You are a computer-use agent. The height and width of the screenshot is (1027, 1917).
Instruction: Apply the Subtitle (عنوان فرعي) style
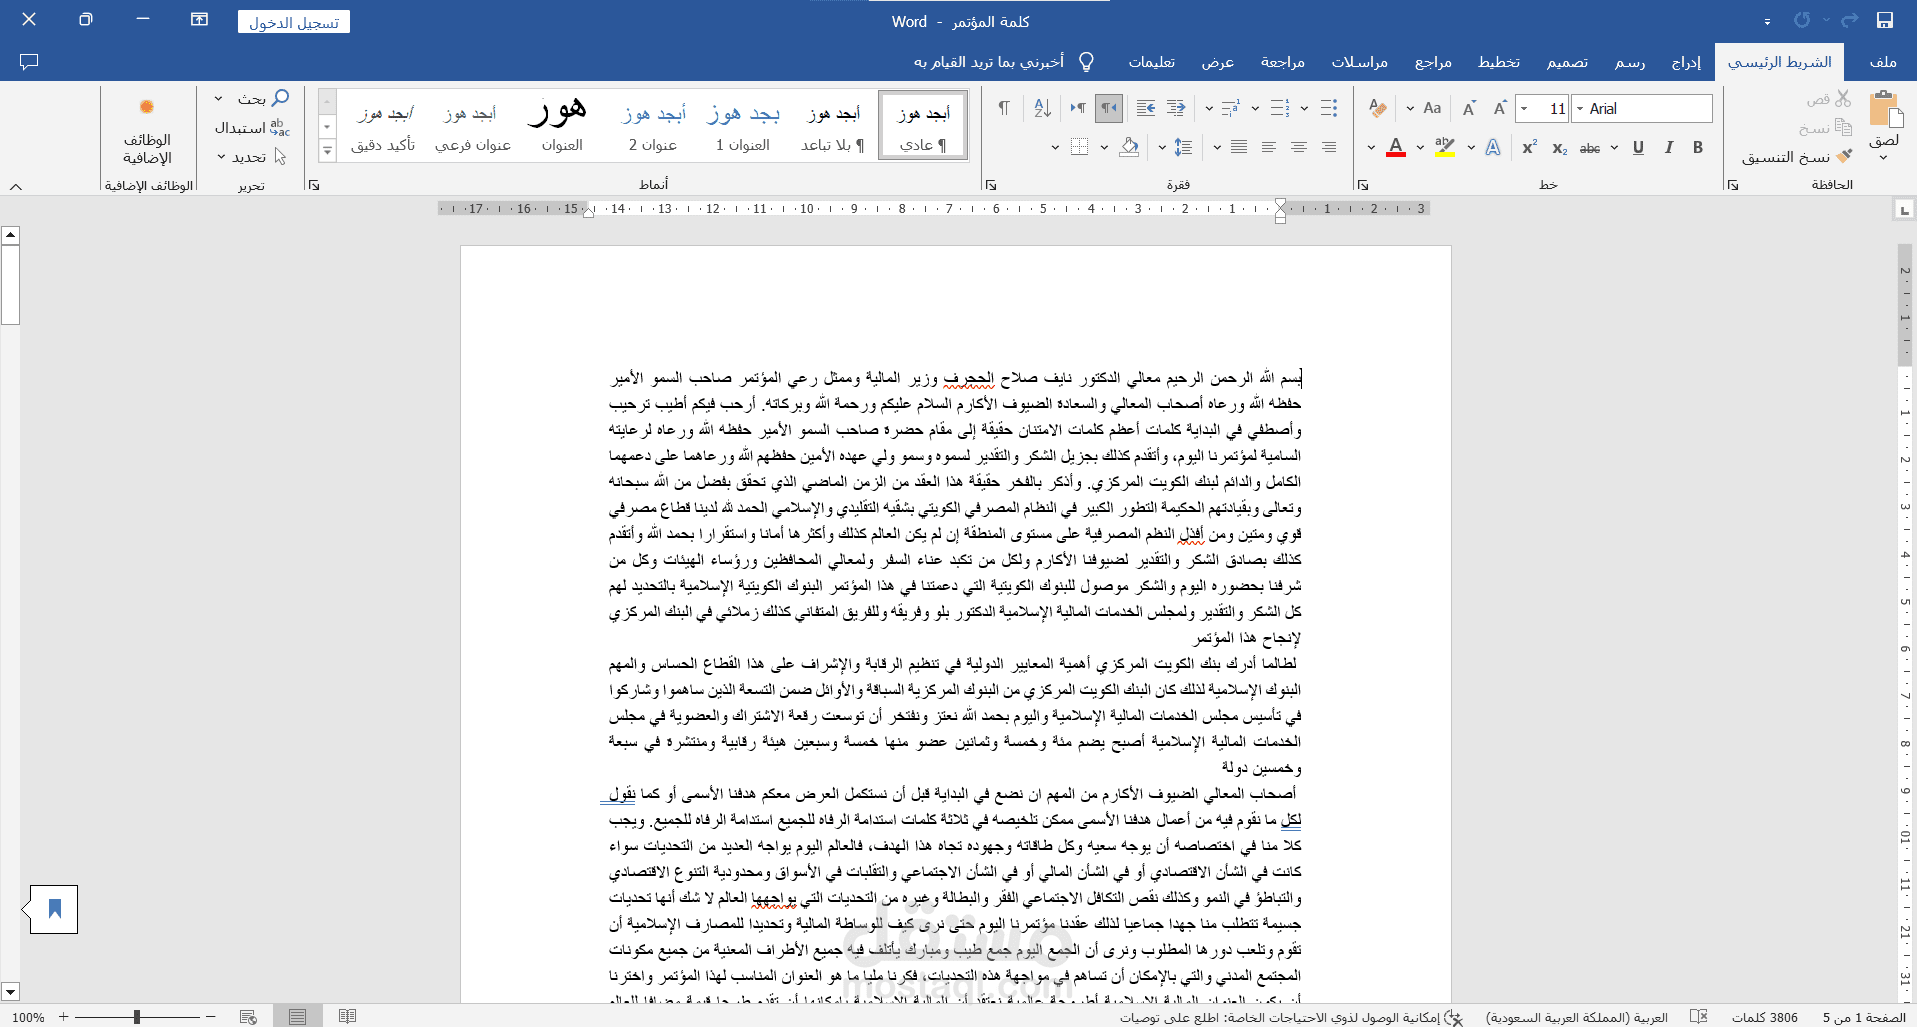coord(472,125)
